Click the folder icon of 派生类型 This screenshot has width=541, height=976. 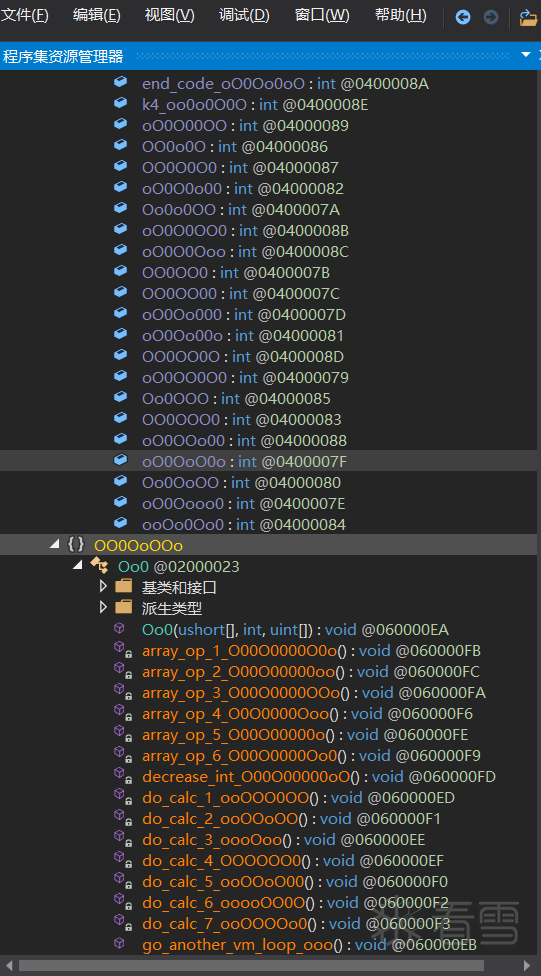coord(124,608)
